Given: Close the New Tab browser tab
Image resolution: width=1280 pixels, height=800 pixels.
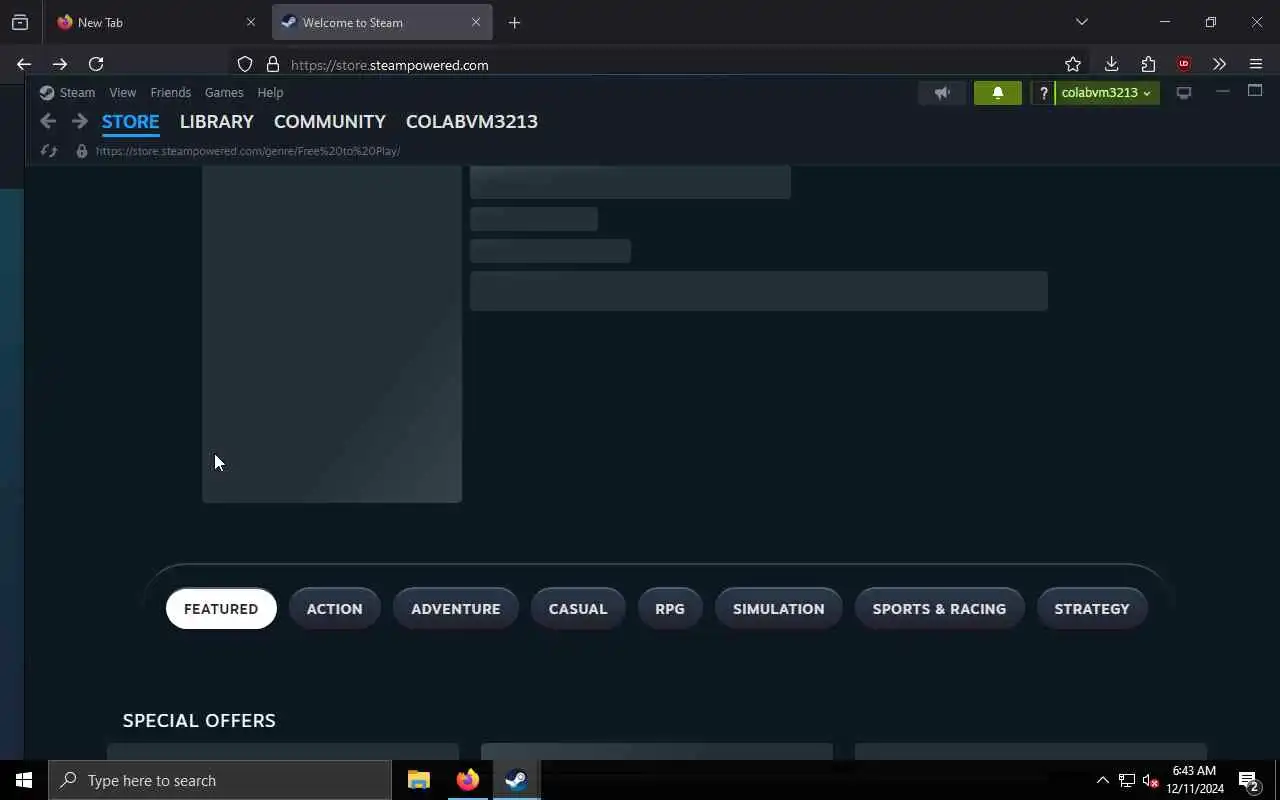Looking at the screenshot, I should pos(250,22).
